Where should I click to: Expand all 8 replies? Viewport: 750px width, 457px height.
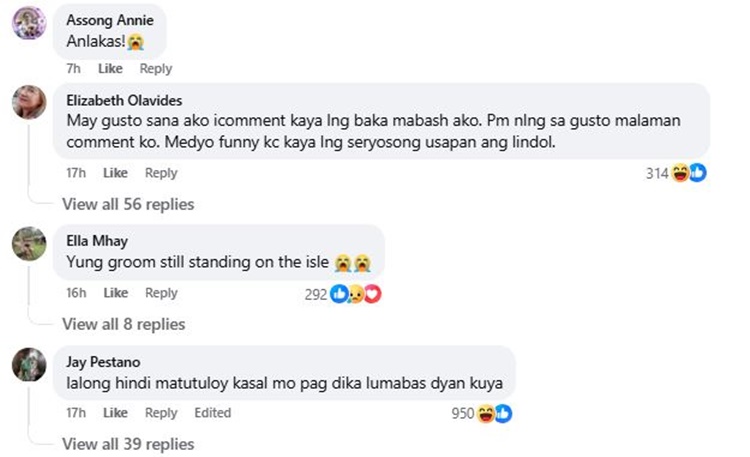[x=124, y=324]
